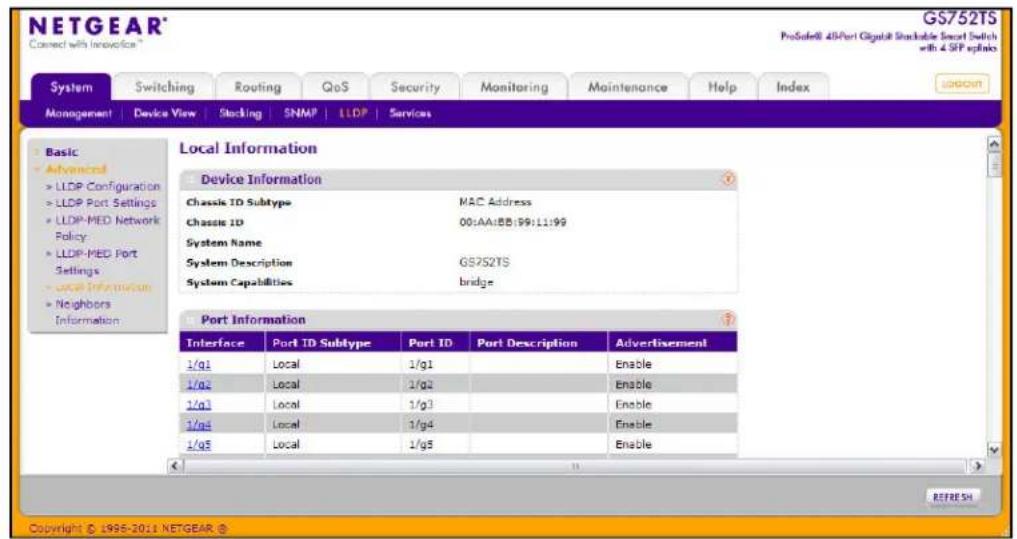Image resolution: width=1017 pixels, height=539 pixels.
Task: Switch to the Maintenance tab
Action: pos(627,87)
